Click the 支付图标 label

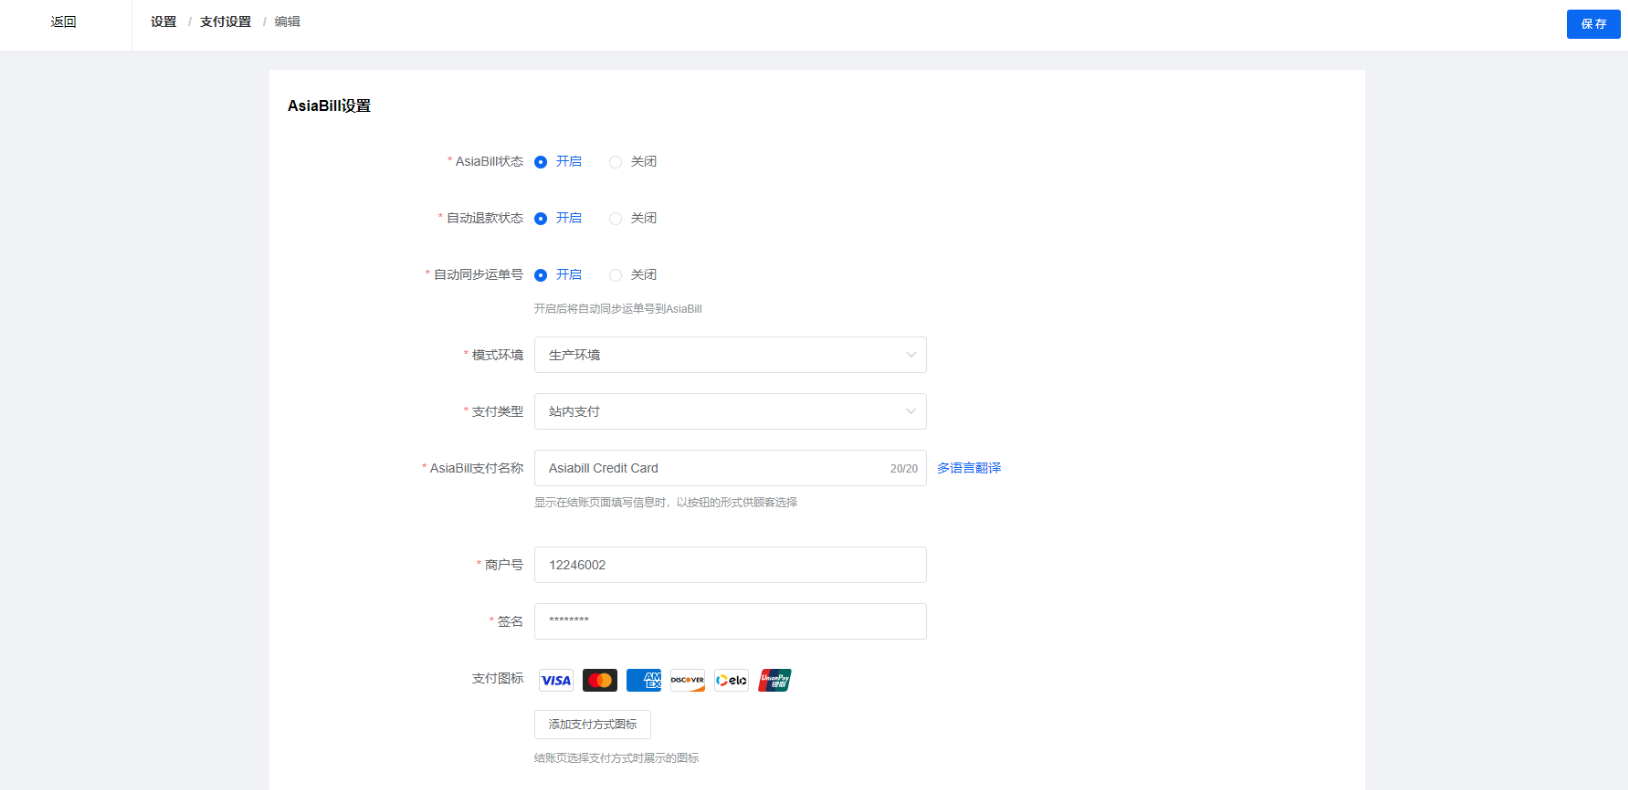(497, 678)
